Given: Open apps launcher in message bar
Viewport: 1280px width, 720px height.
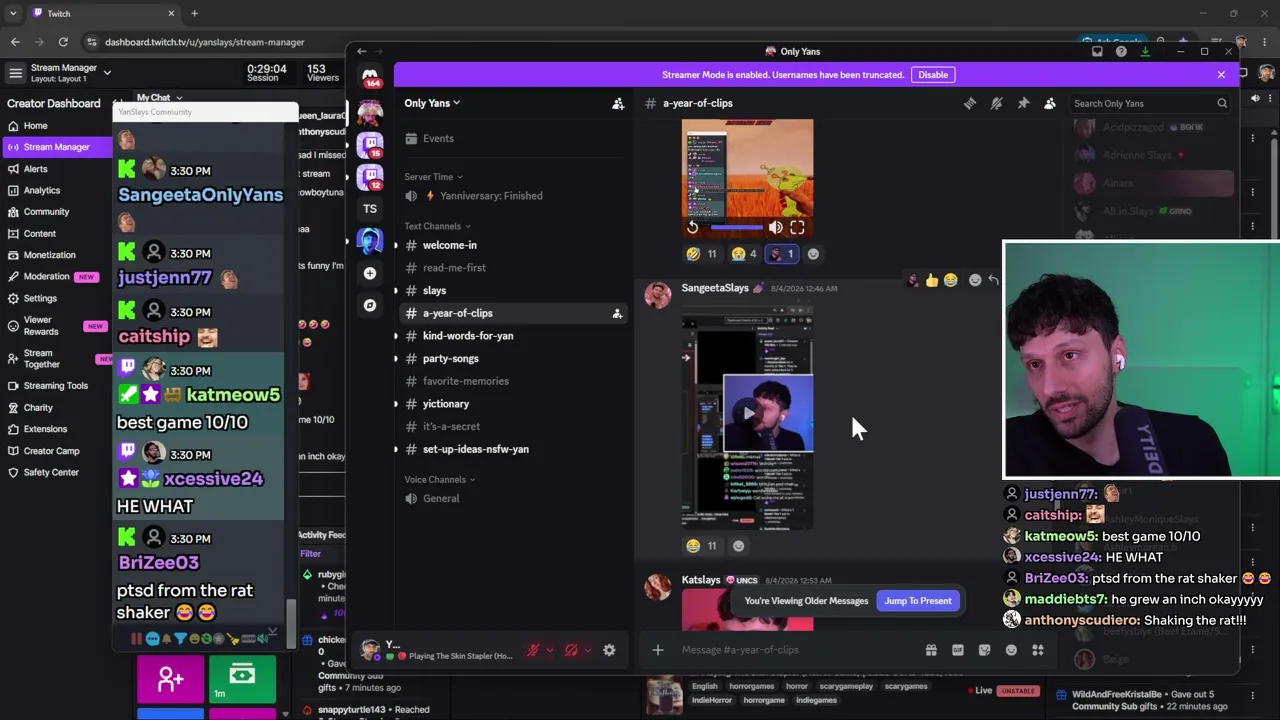Looking at the screenshot, I should (1038, 650).
